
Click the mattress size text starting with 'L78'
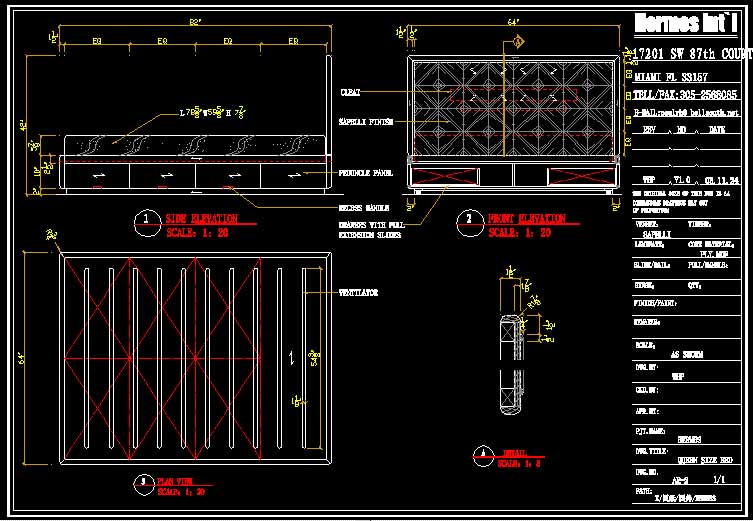[x=213, y=113]
